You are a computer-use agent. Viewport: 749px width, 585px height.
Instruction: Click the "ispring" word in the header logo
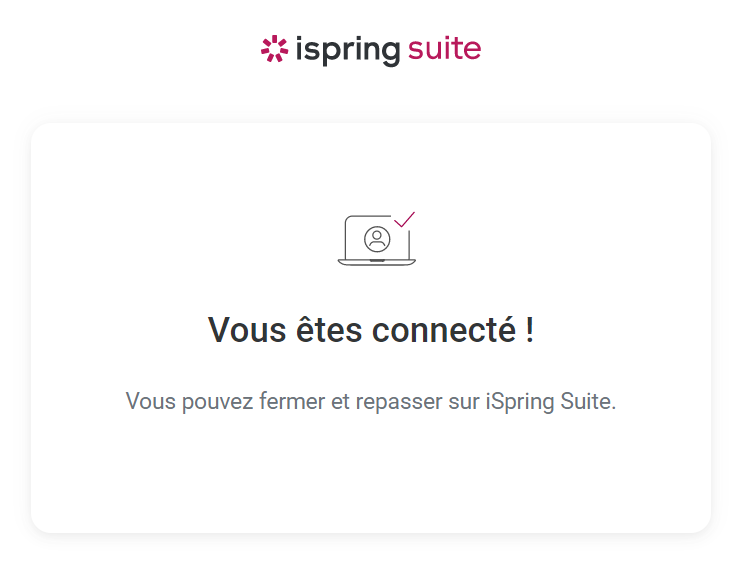pos(347,49)
